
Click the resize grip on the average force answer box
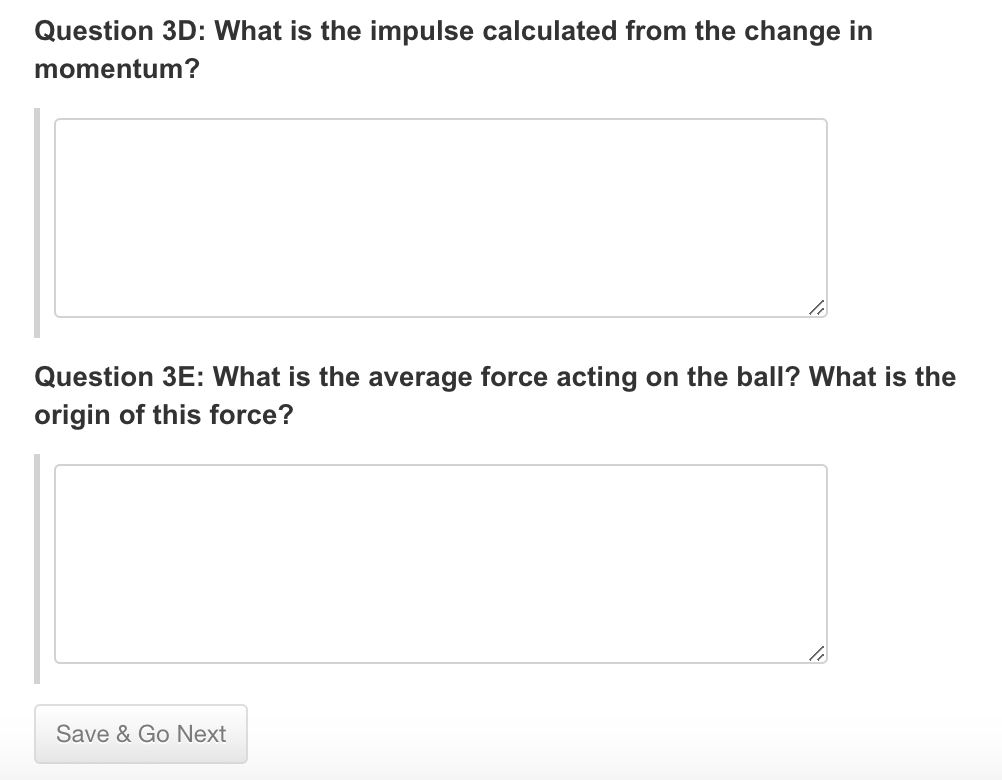(819, 654)
